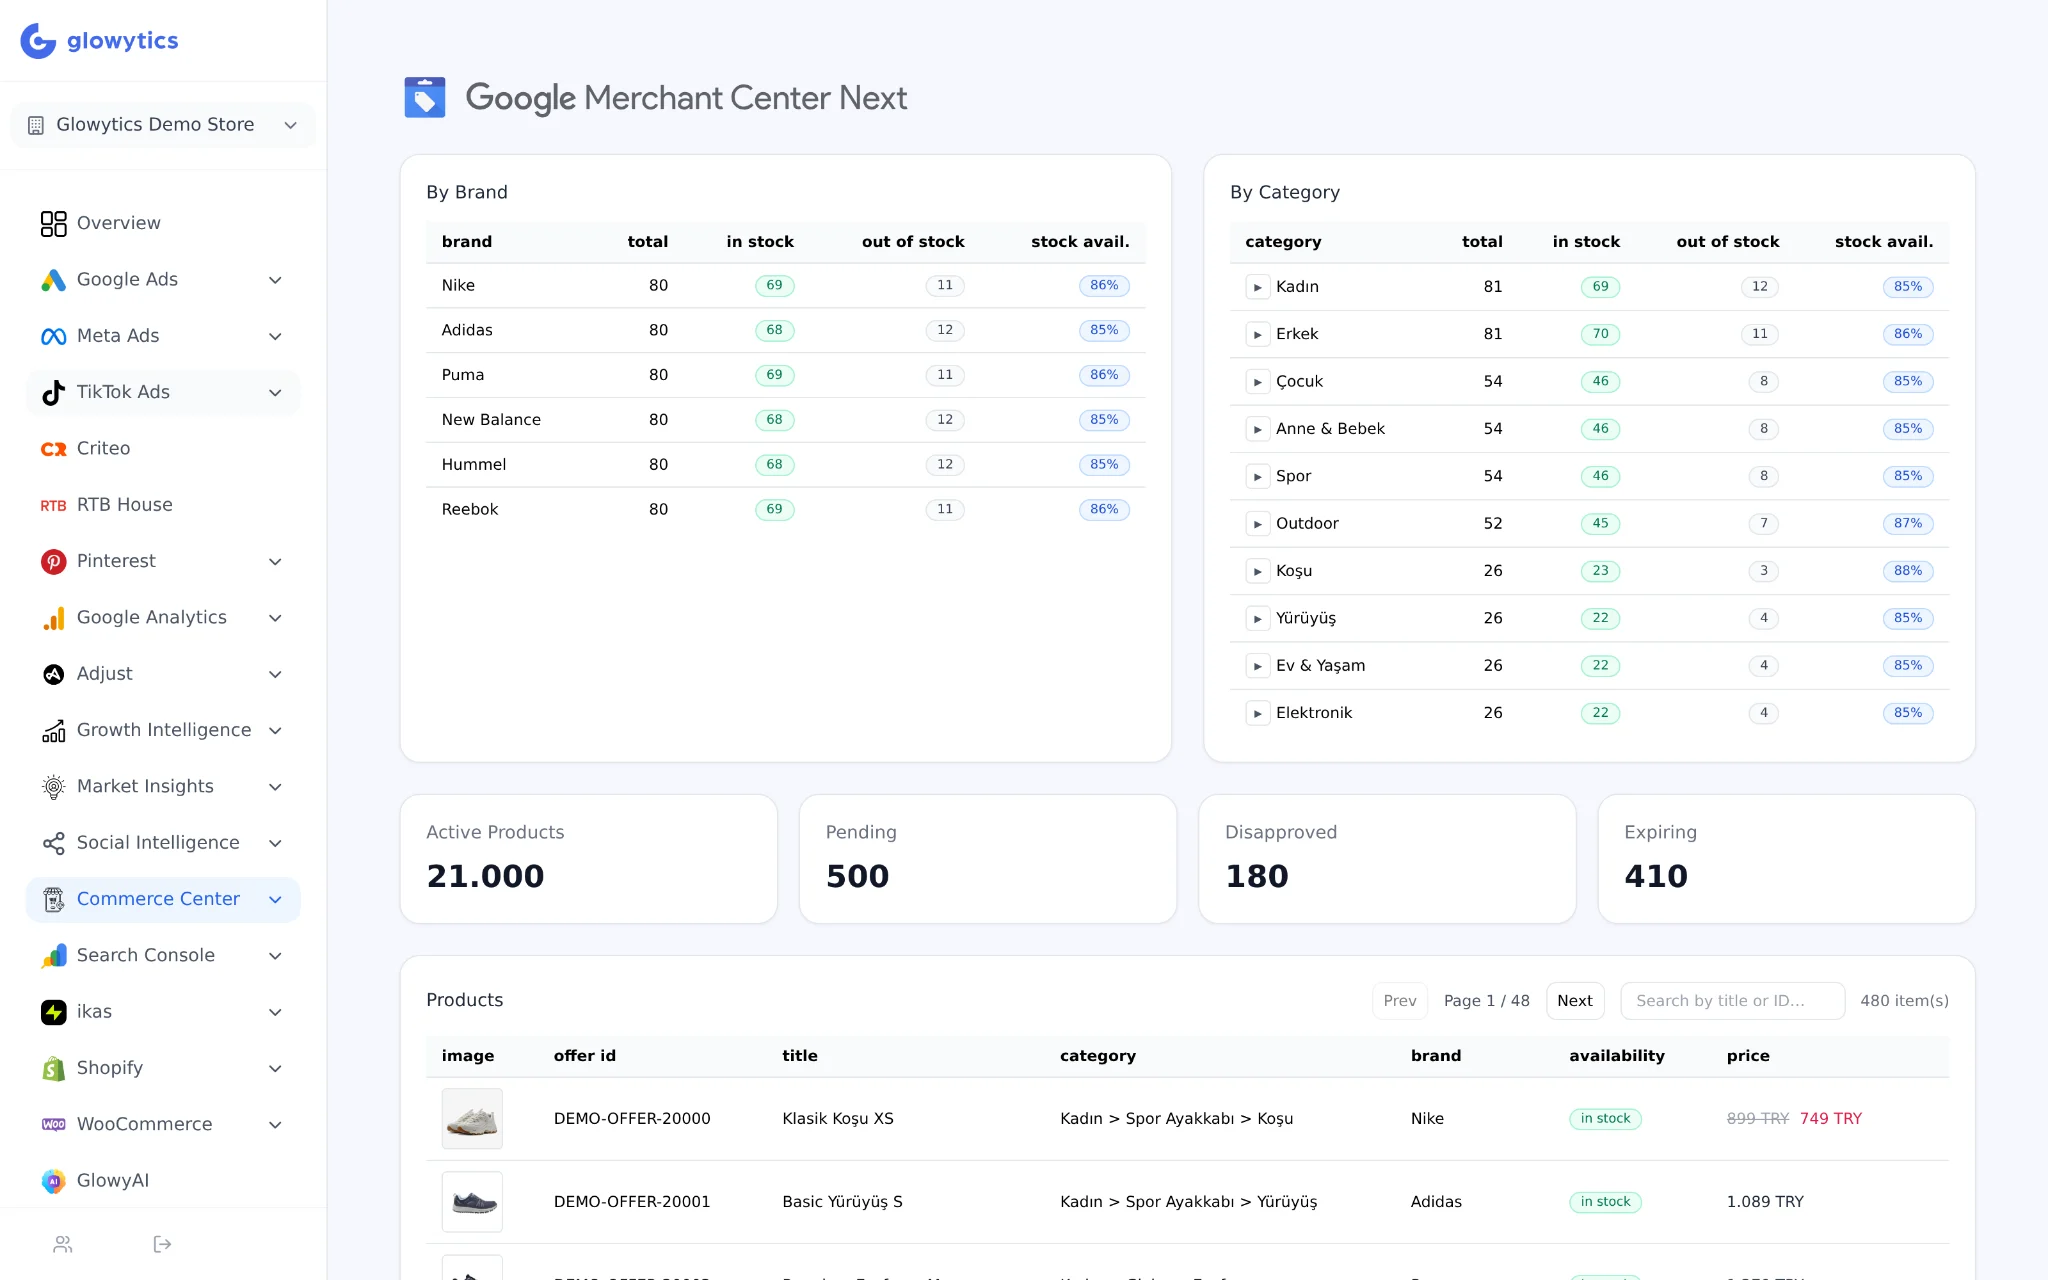Expand the Google Ads menu chevron
Screen dimensions: 2048x1280
(x=275, y=280)
